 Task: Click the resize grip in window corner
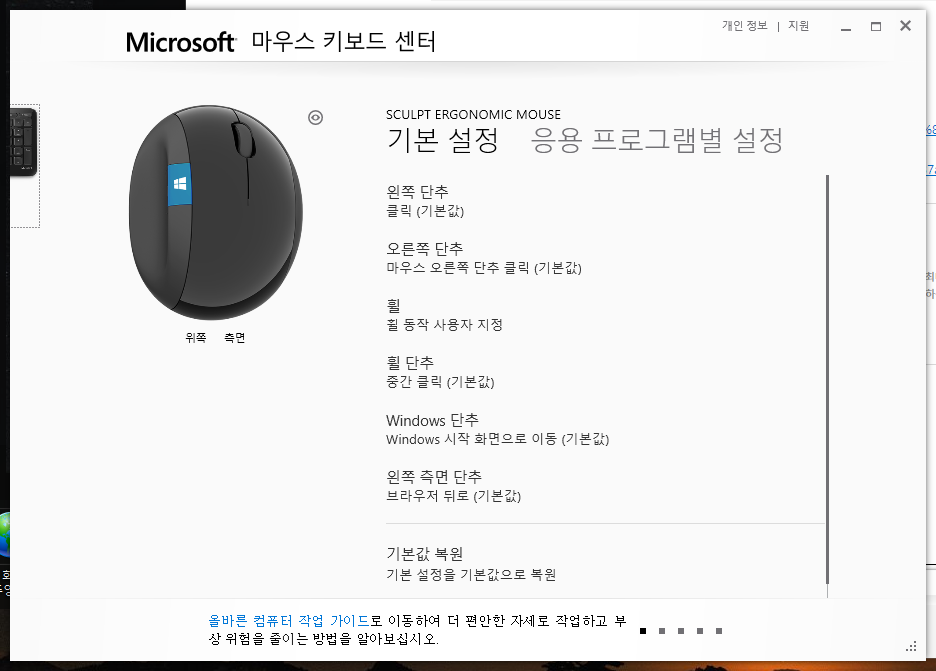click(911, 647)
